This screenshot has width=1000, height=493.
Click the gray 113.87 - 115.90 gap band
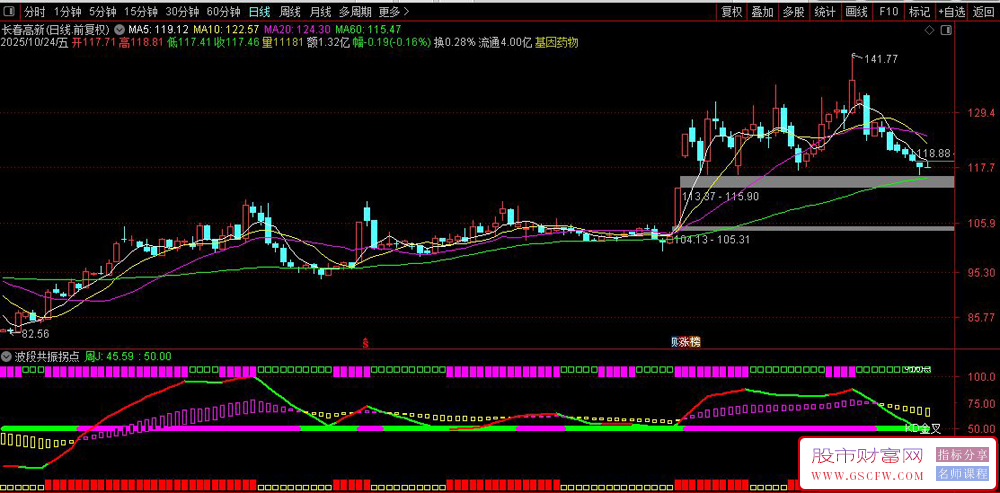coord(815,181)
